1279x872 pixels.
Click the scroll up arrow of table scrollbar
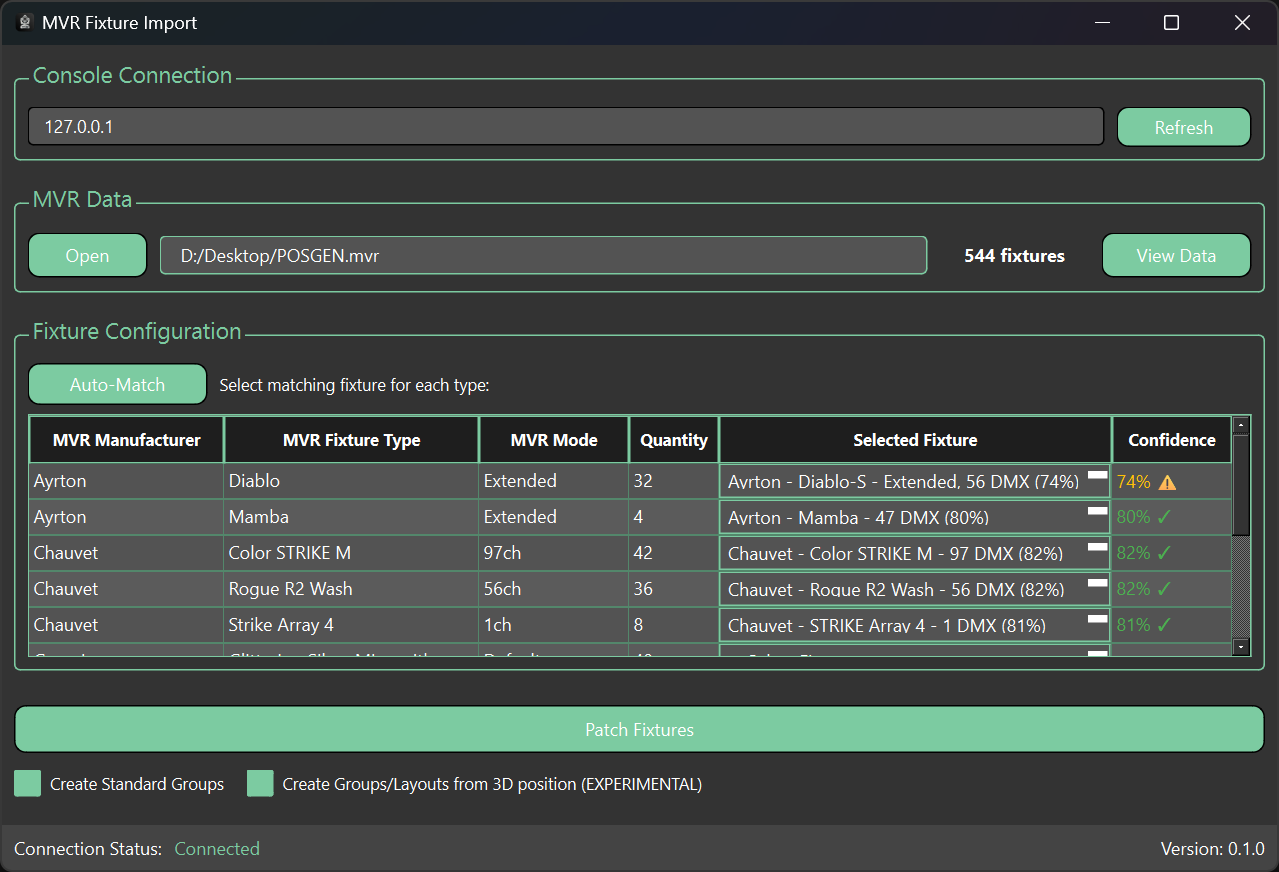(1241, 425)
